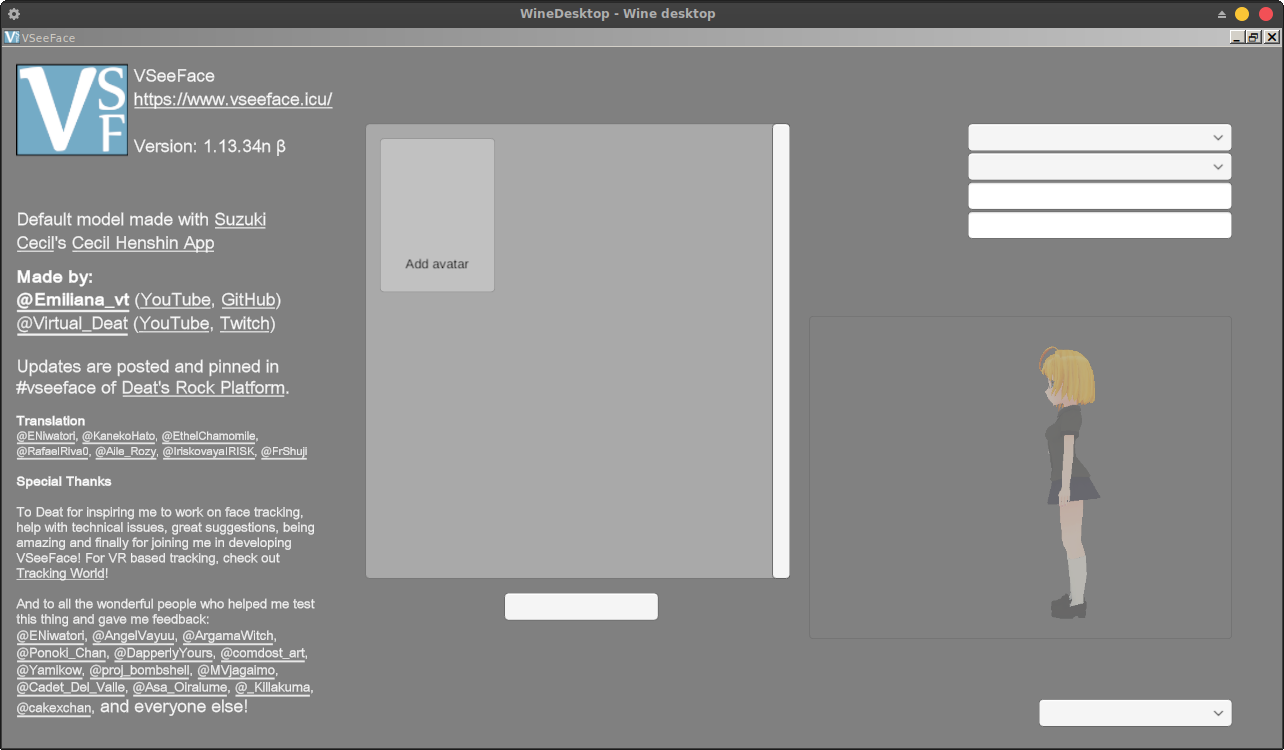Open @Virtual_Deat's Twitch link
The height and width of the screenshot is (750, 1284).
coord(245,323)
